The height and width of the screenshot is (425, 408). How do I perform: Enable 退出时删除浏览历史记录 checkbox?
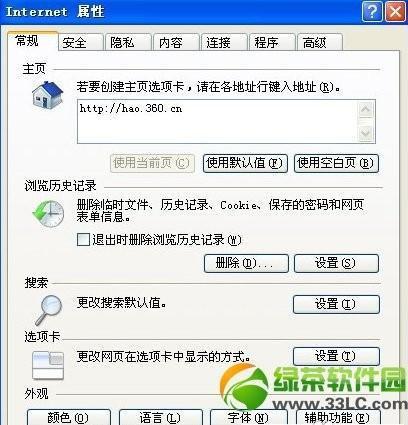(x=83, y=239)
